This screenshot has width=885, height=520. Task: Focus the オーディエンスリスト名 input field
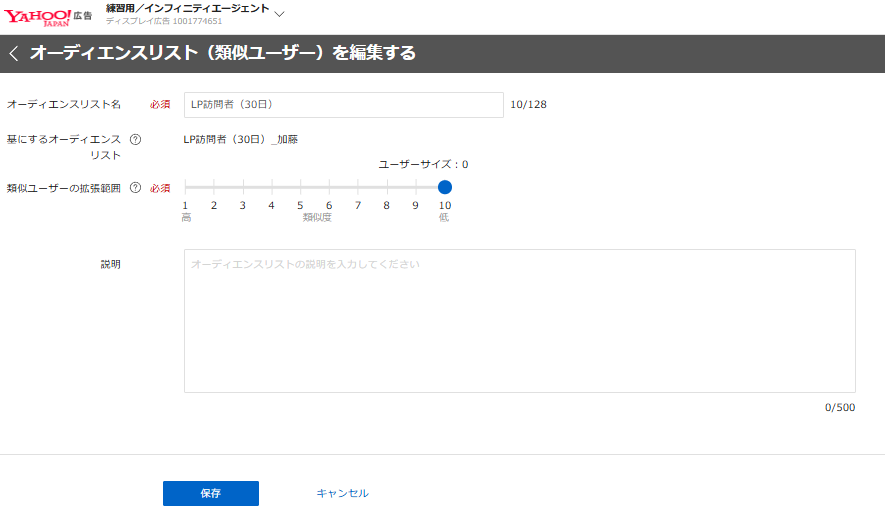point(343,105)
